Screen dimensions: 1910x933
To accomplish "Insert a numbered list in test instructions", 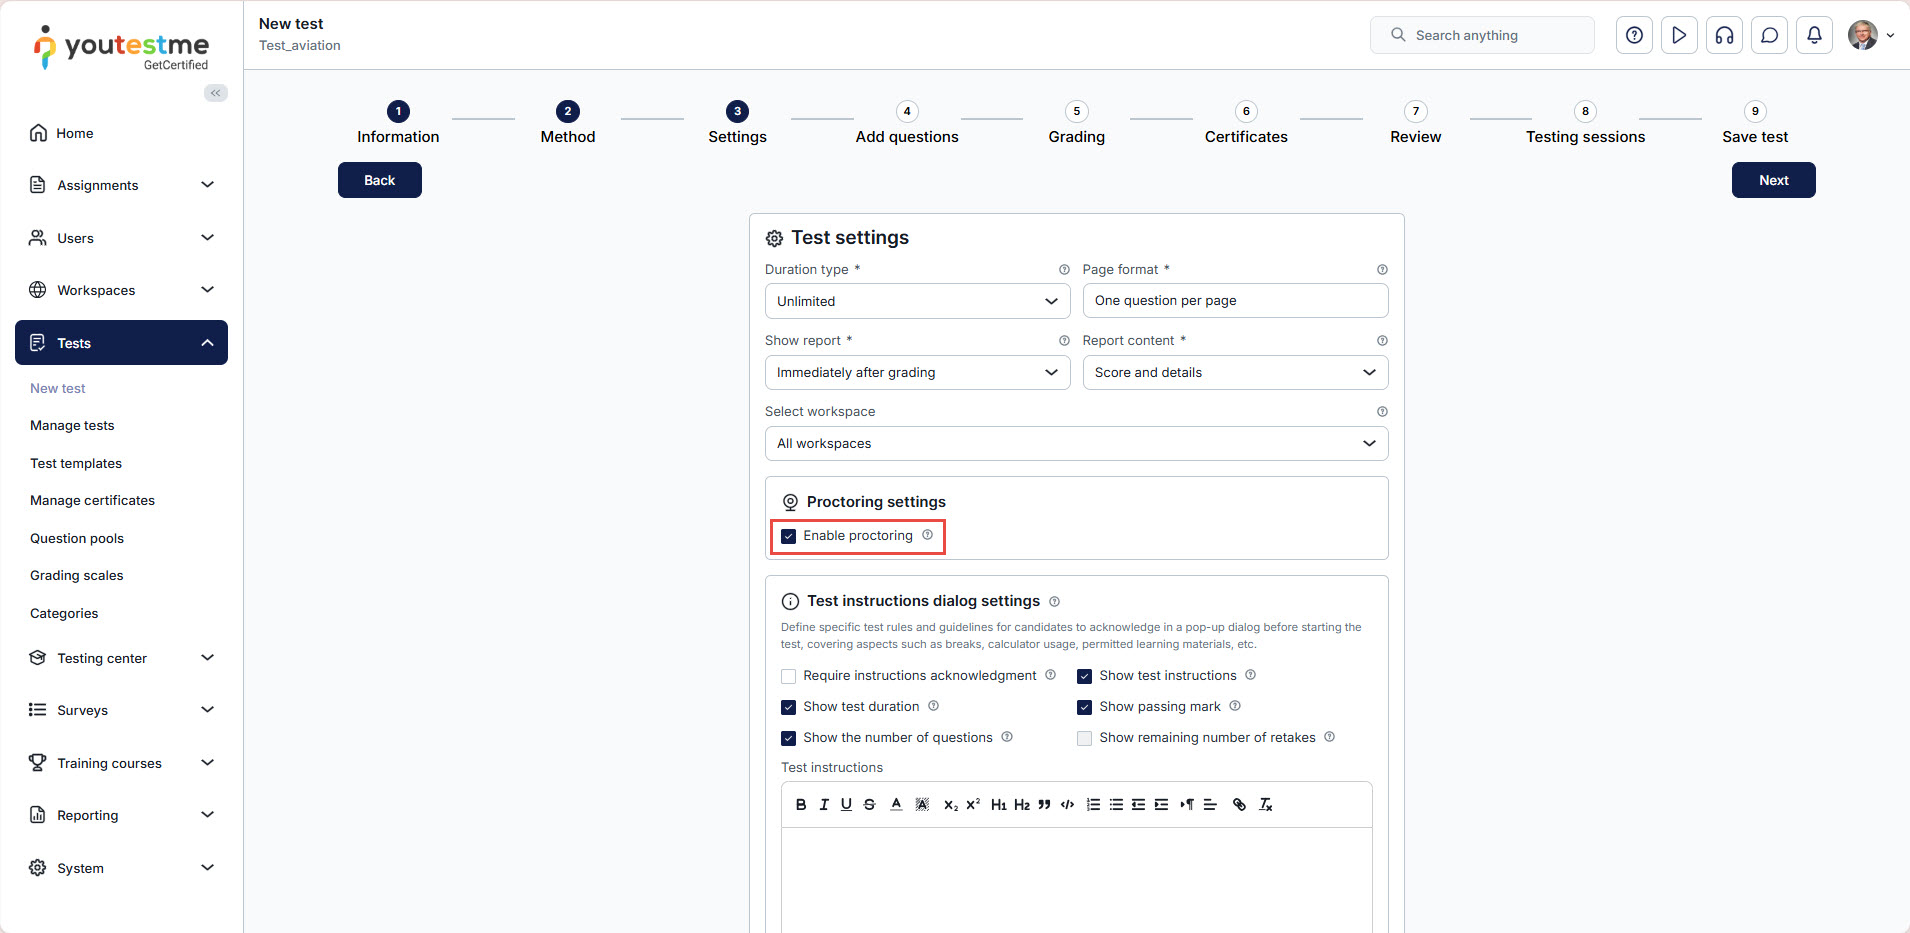I will tap(1093, 805).
